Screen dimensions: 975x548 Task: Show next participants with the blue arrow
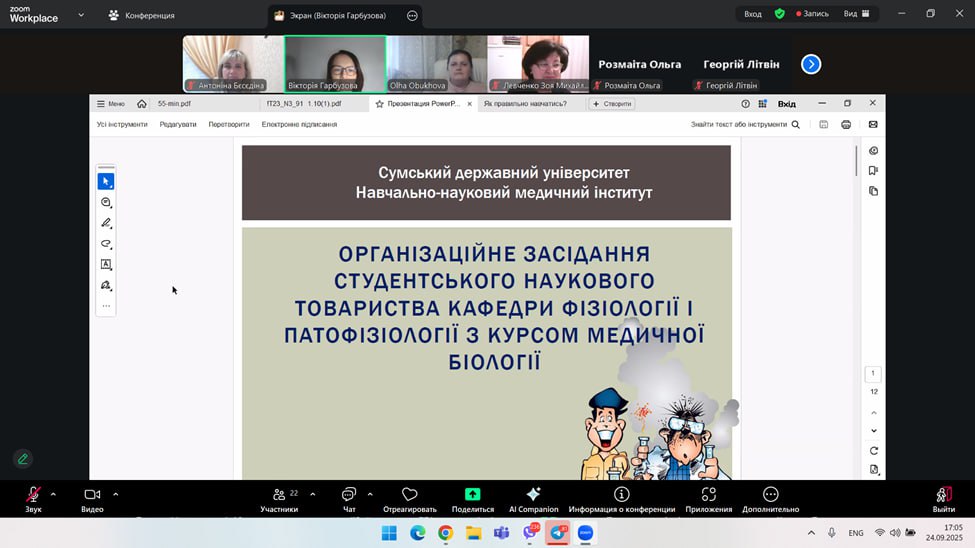(811, 64)
